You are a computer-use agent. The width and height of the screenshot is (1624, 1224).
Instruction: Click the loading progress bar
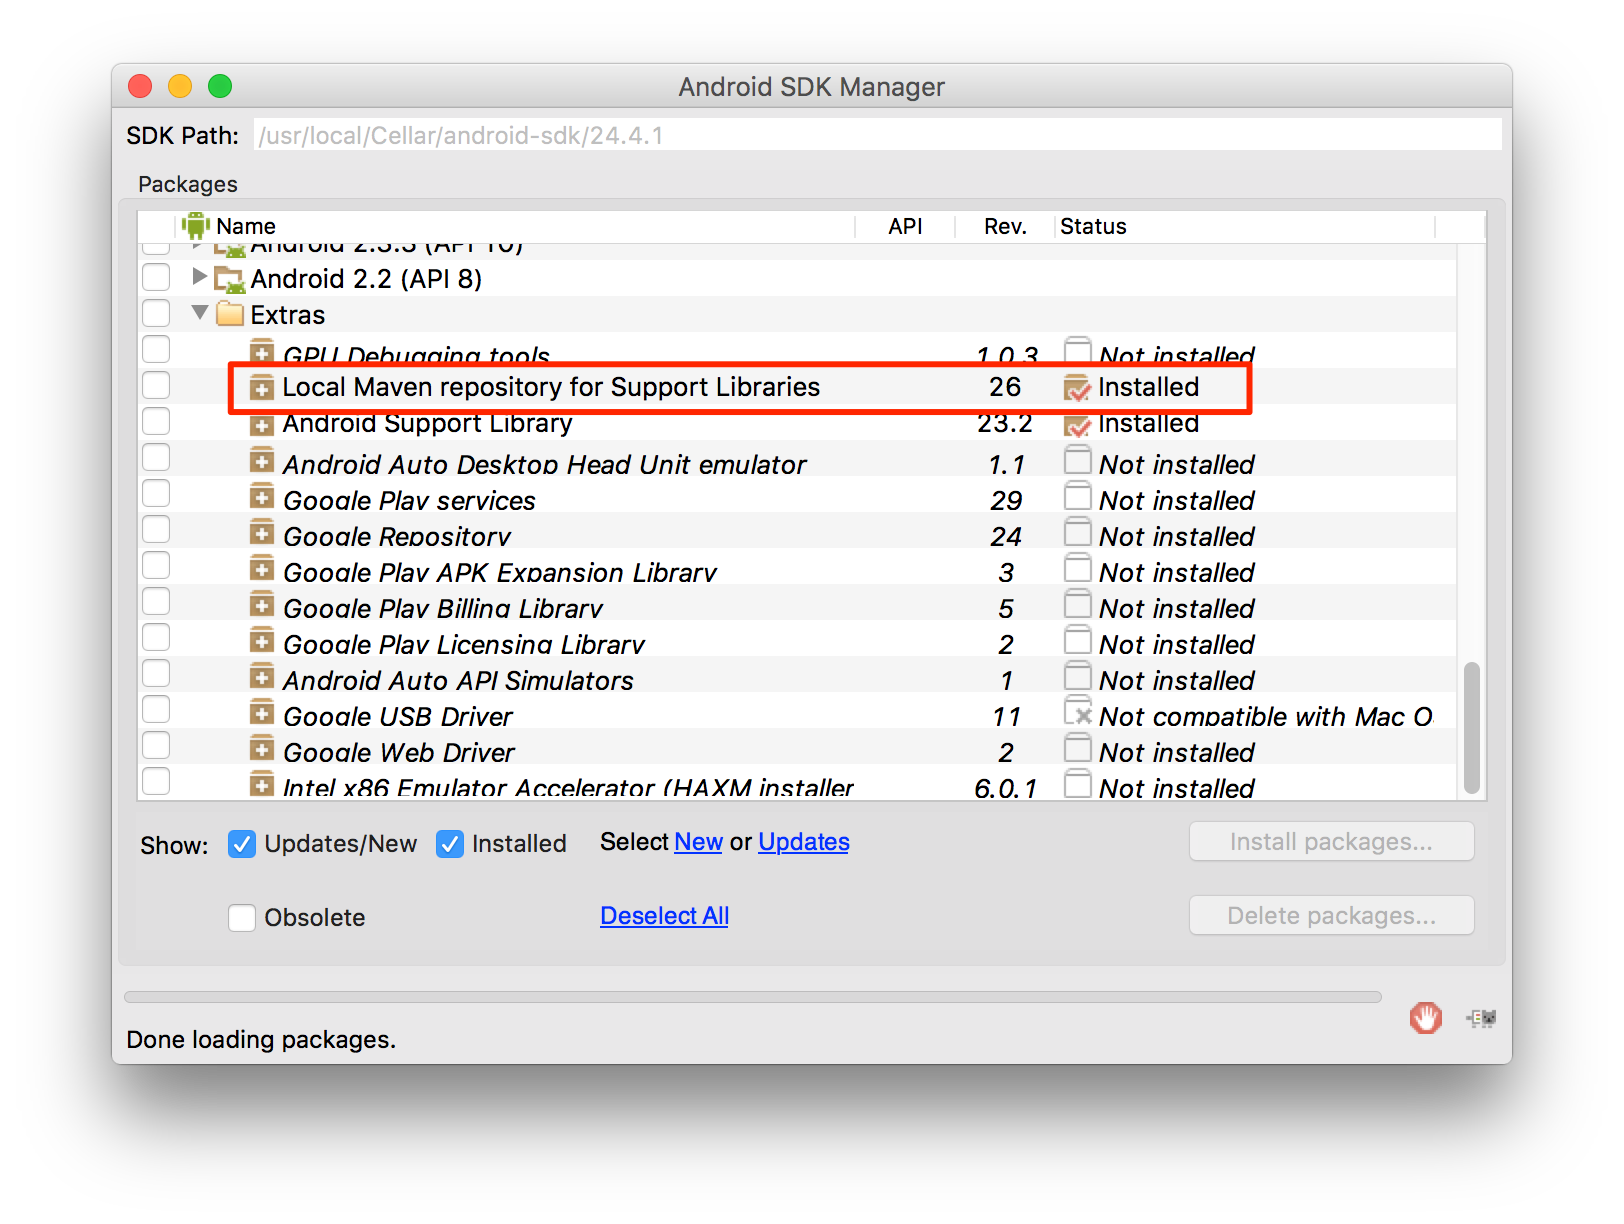pos(753,997)
